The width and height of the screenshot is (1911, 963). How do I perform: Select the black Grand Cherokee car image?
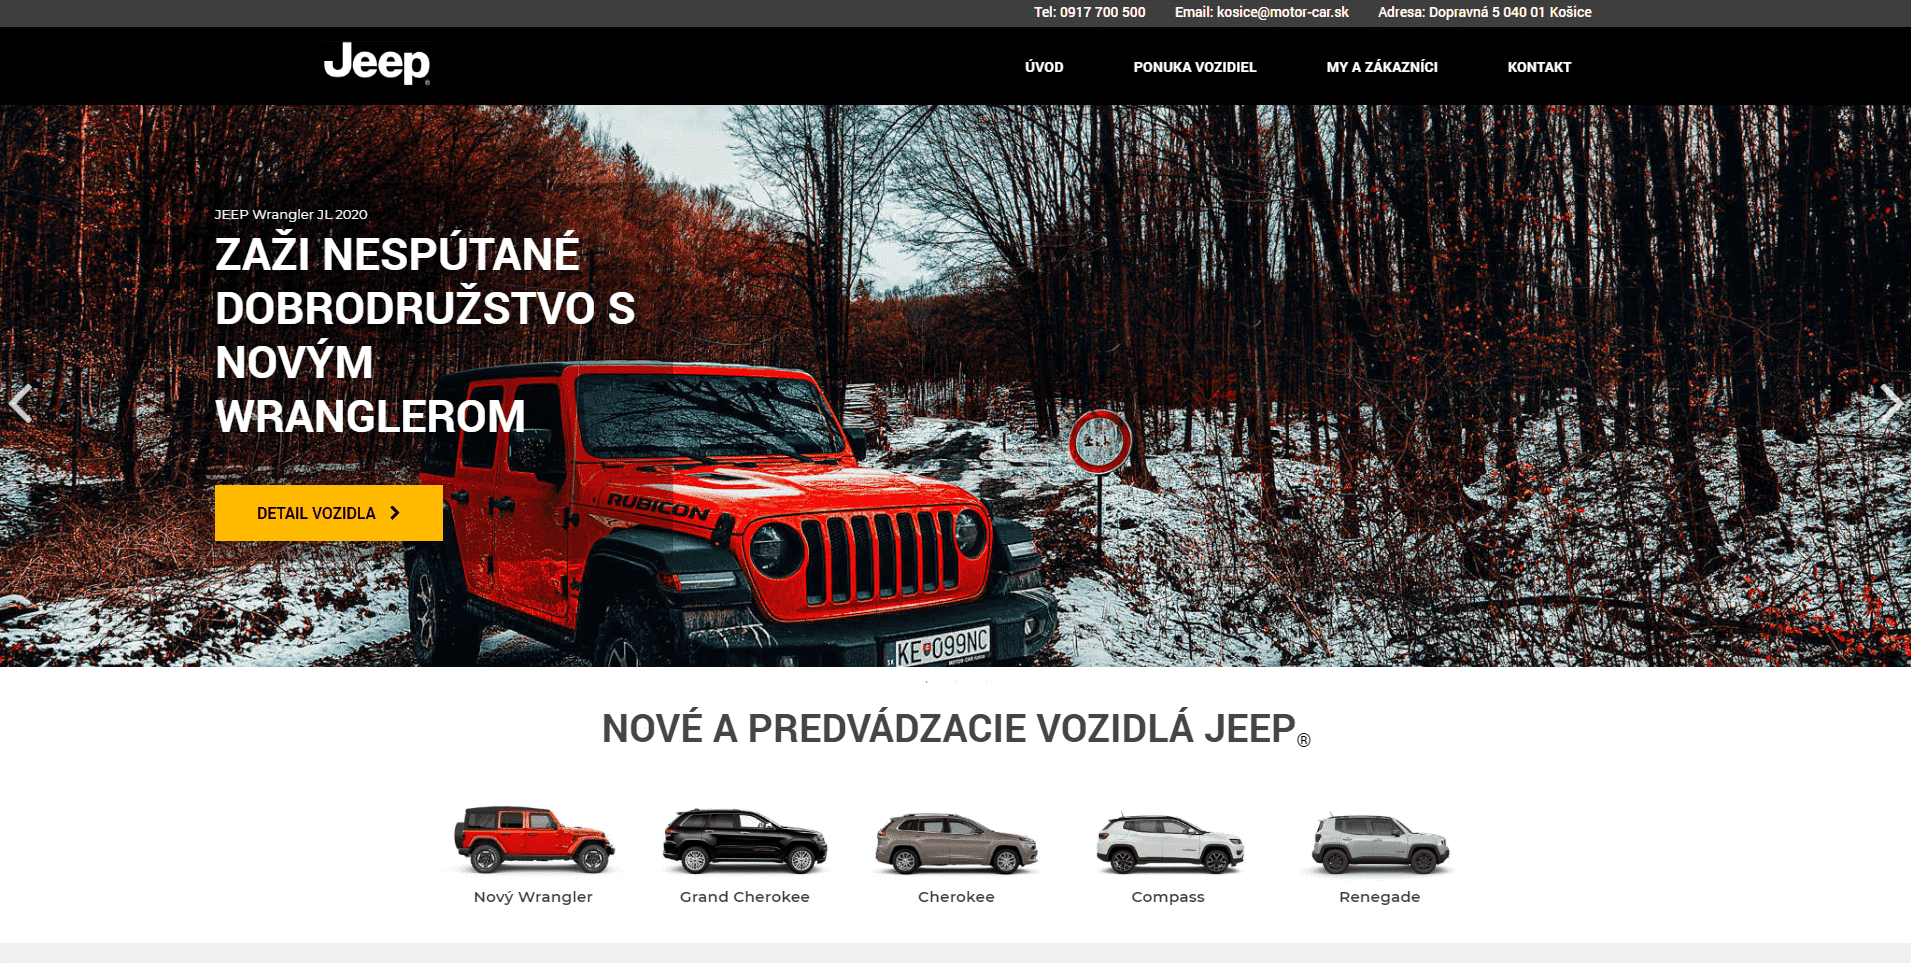[744, 841]
